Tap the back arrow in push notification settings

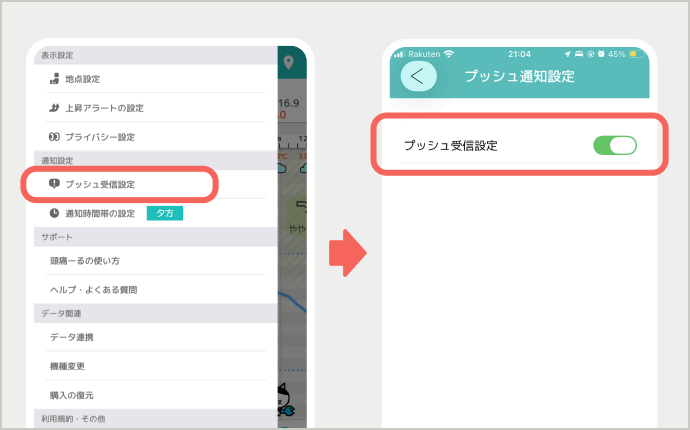pyautogui.click(x=418, y=76)
